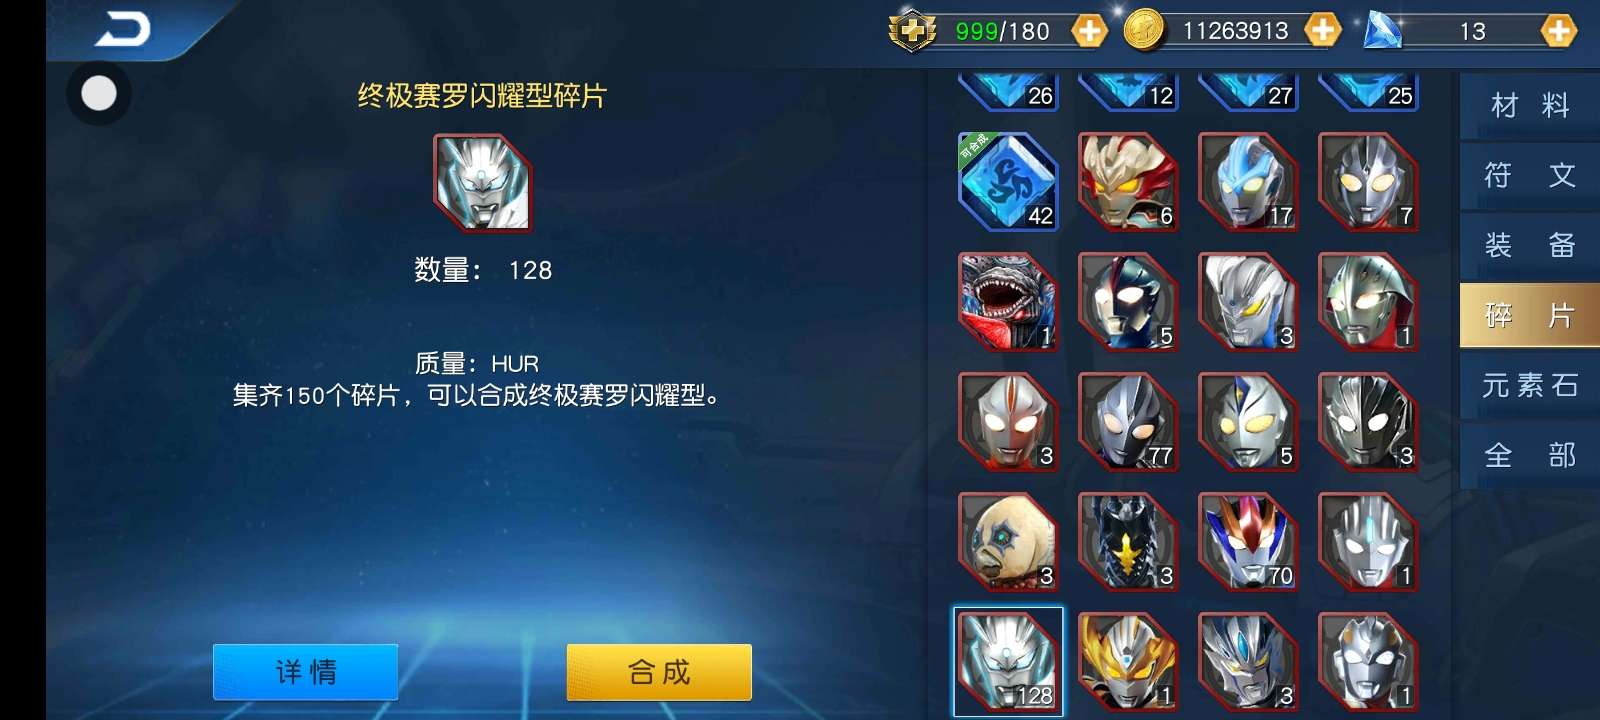Select the fragment showing count 17
This screenshot has width=1600, height=720.
[x=1248, y=182]
